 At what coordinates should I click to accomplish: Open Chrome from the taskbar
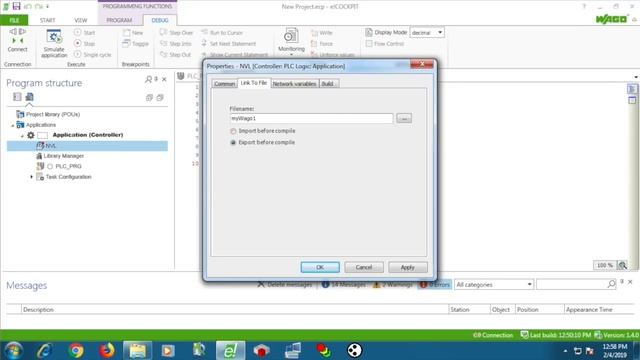[x=76, y=351]
